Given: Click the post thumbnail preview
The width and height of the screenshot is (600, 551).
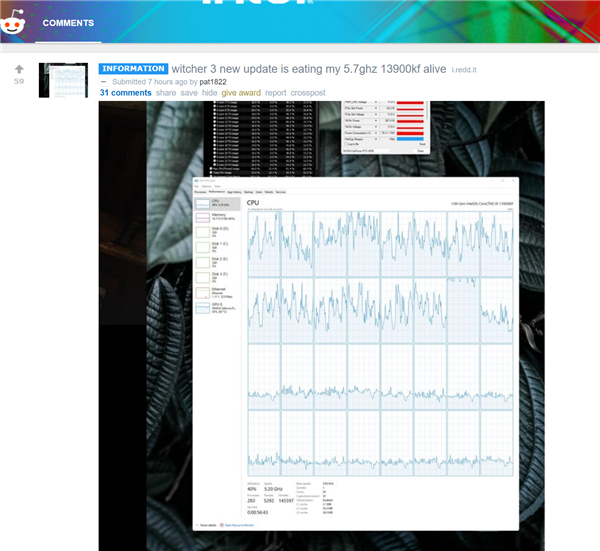Looking at the screenshot, I should (x=64, y=80).
